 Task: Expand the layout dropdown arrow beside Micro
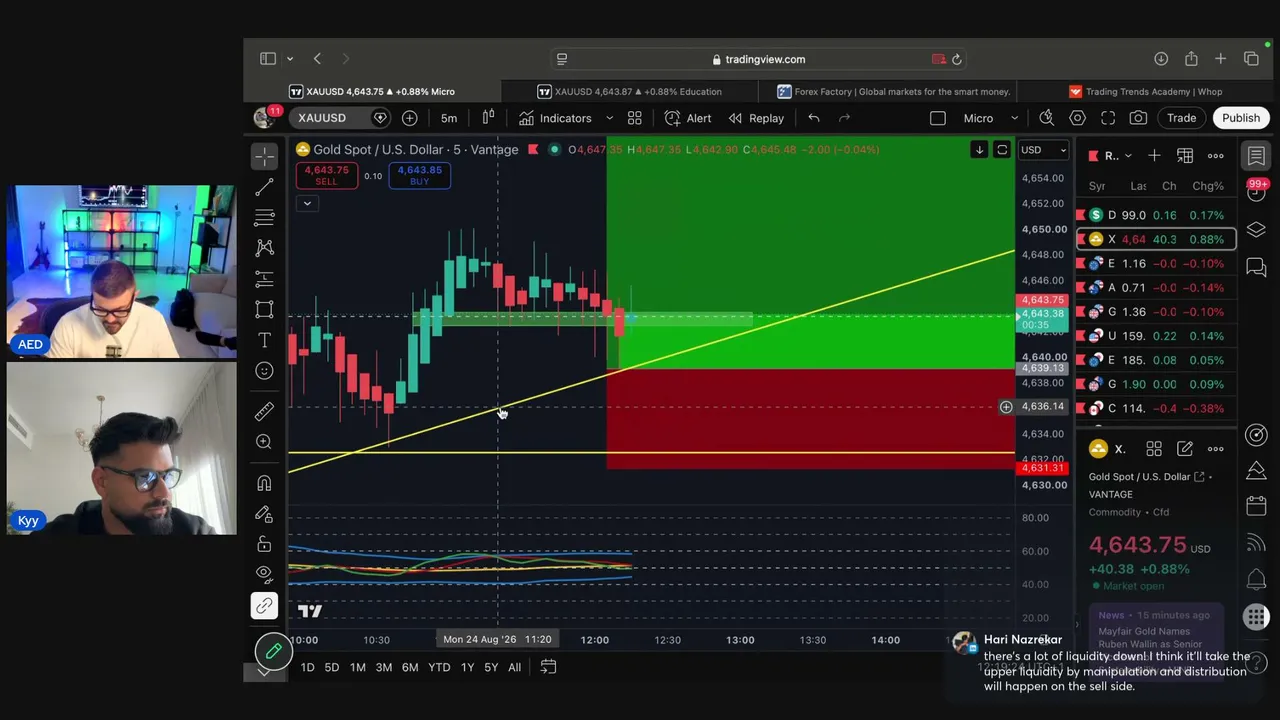[1014, 118]
